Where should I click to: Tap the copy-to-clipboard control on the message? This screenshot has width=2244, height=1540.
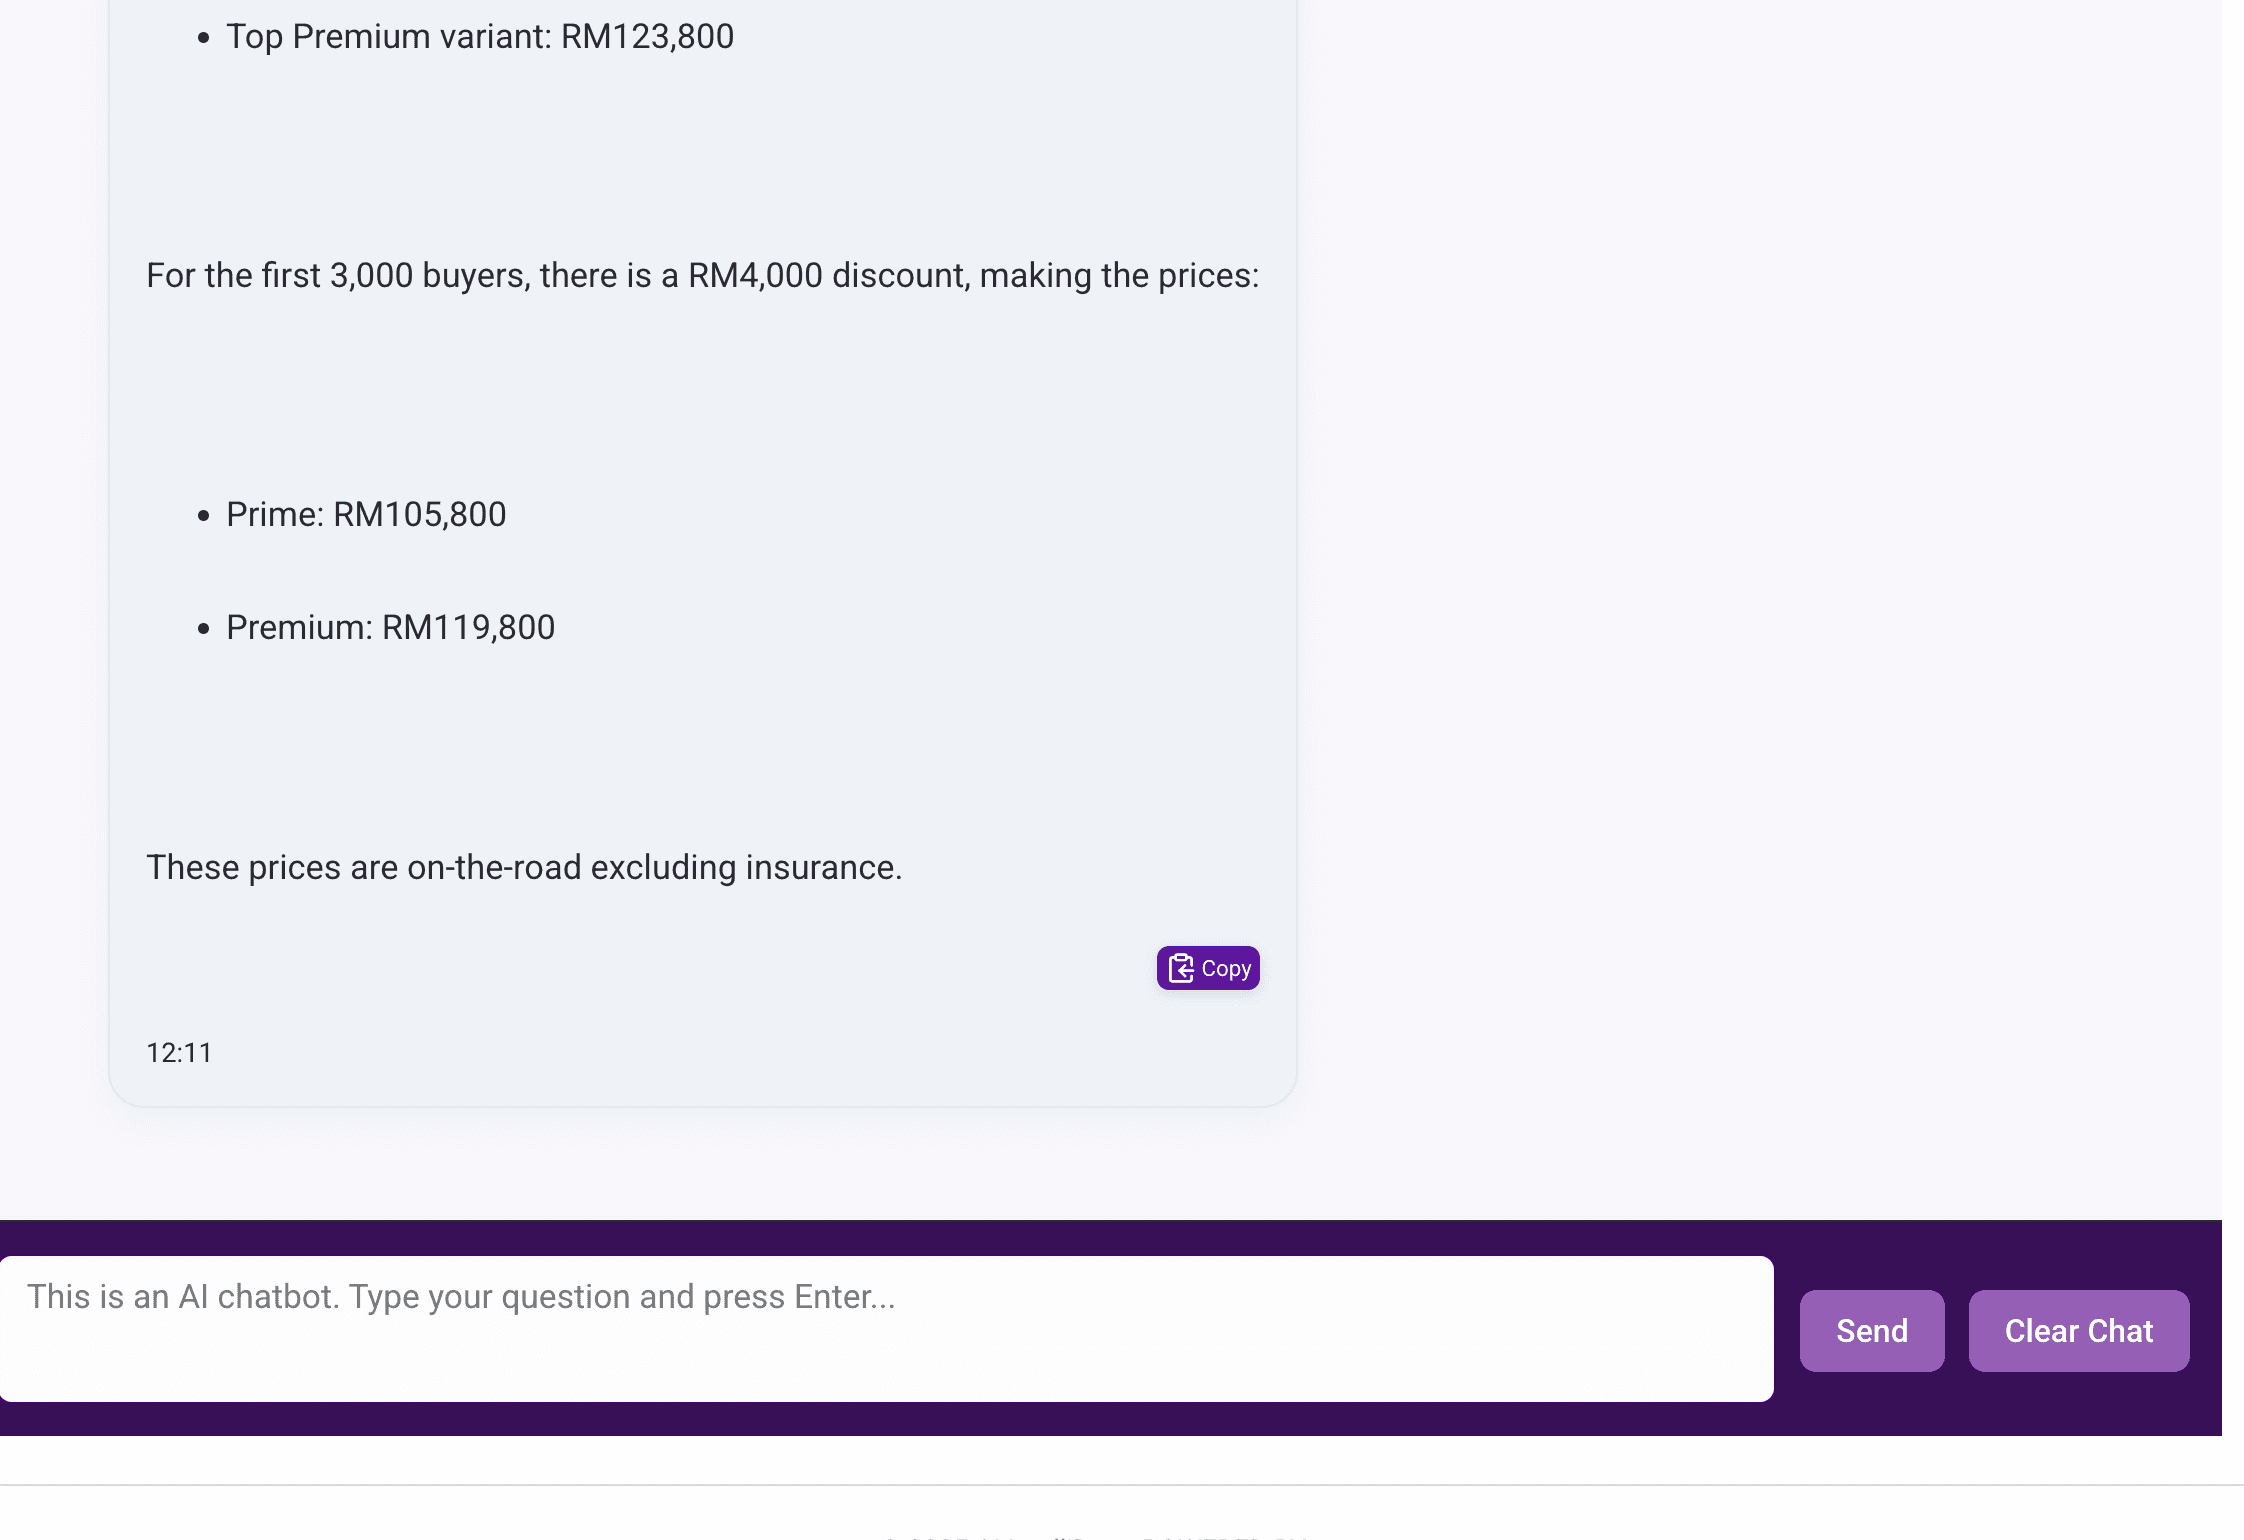click(x=1208, y=967)
